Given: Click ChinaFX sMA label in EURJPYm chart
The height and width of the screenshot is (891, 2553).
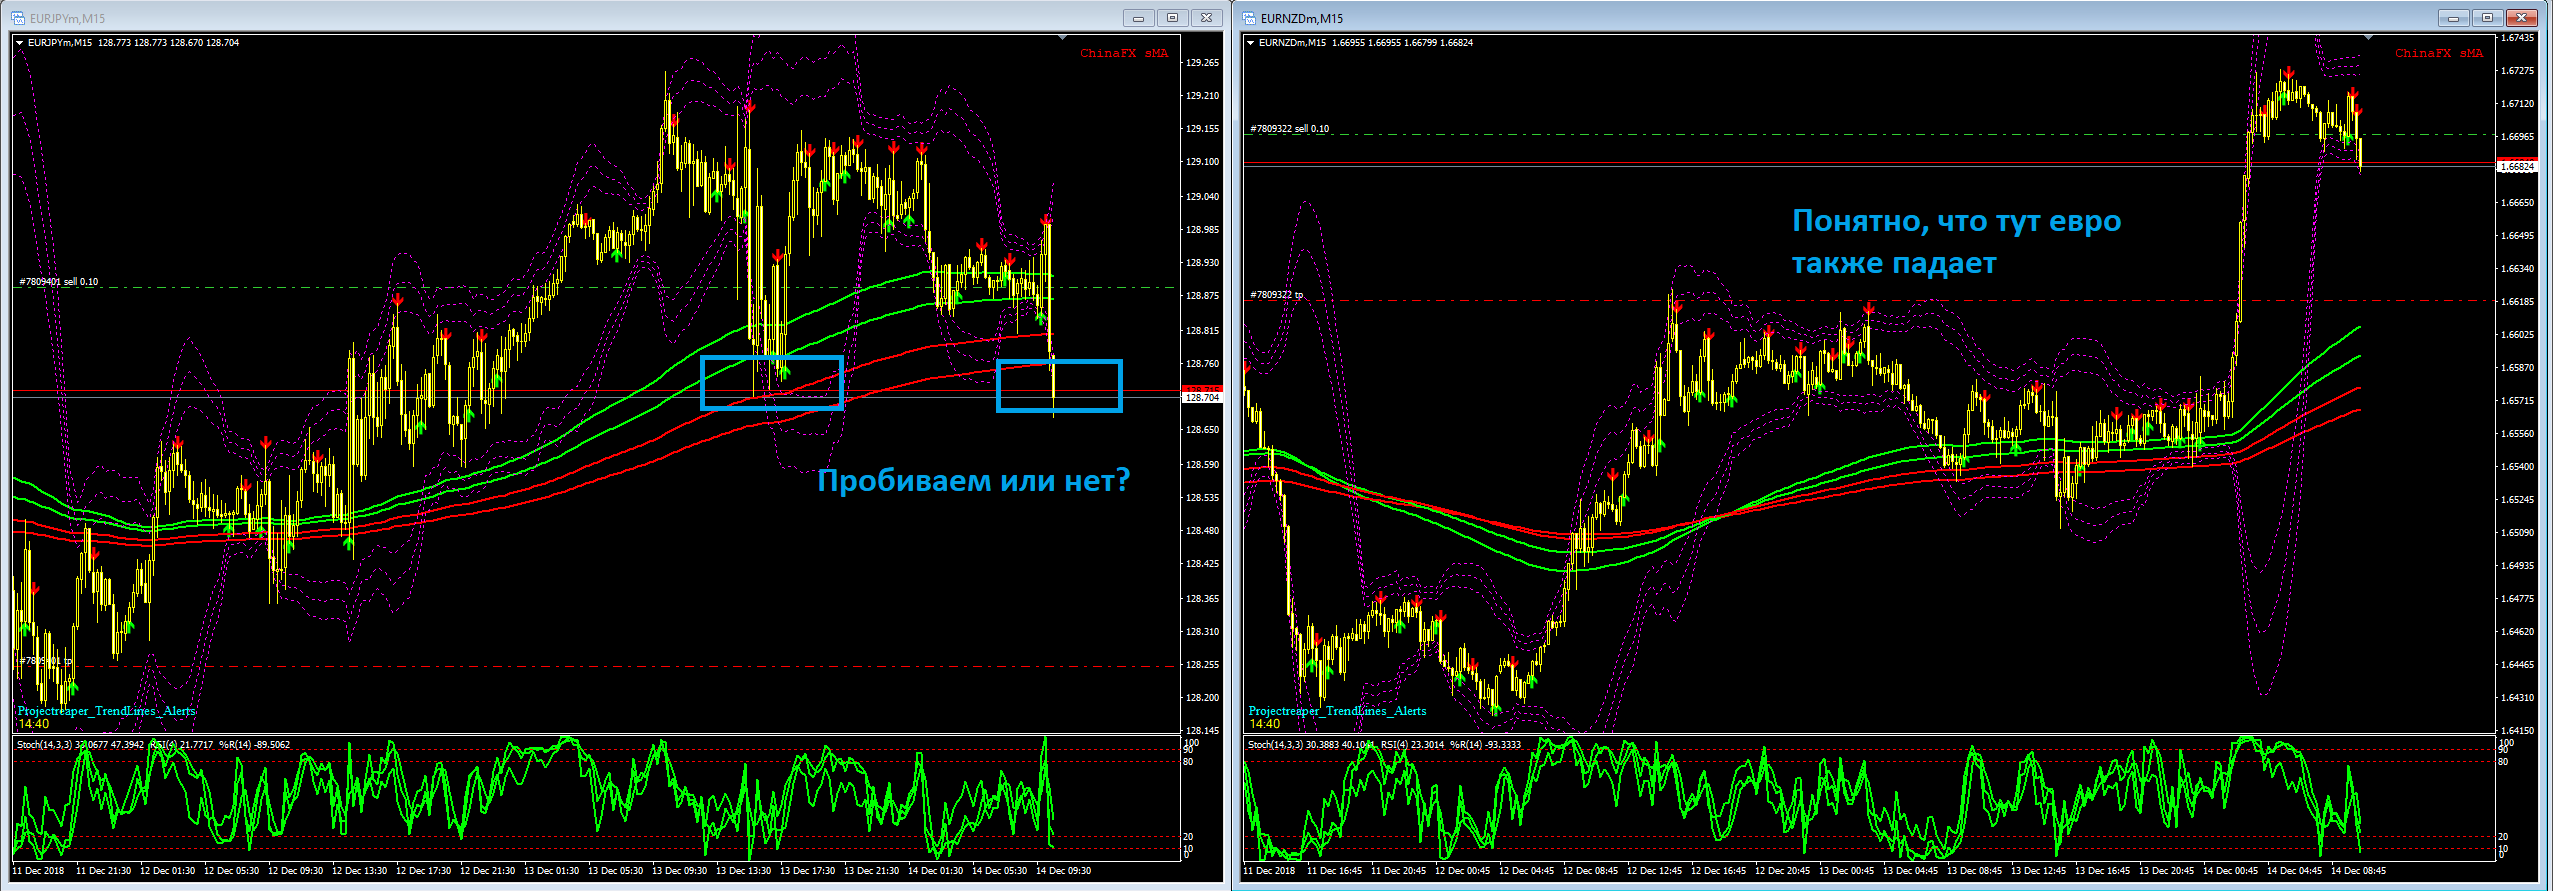Looking at the screenshot, I should 1124,54.
